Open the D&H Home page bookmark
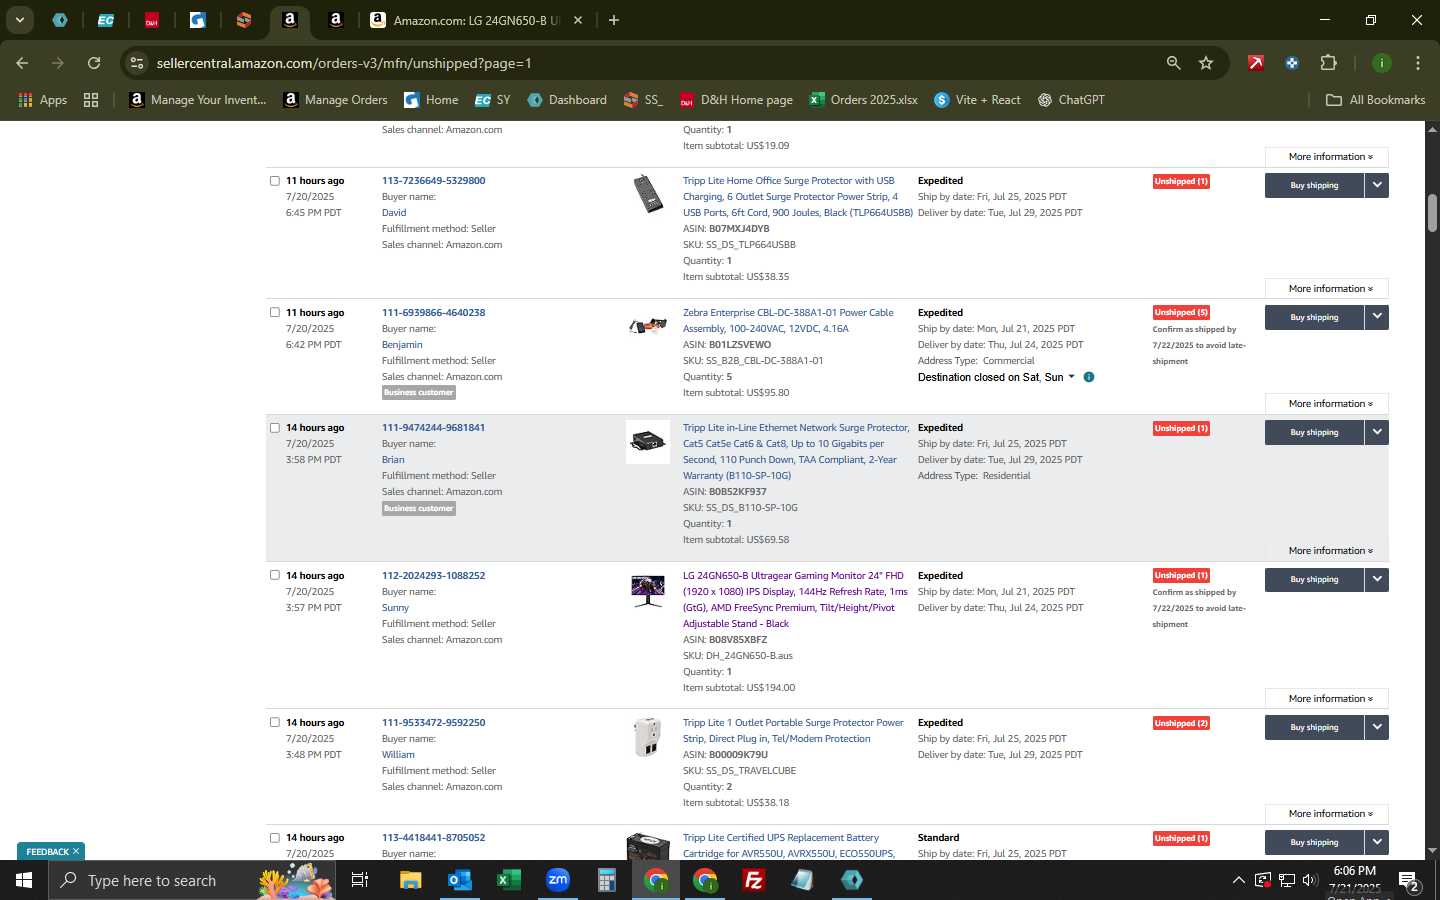 [x=736, y=100]
